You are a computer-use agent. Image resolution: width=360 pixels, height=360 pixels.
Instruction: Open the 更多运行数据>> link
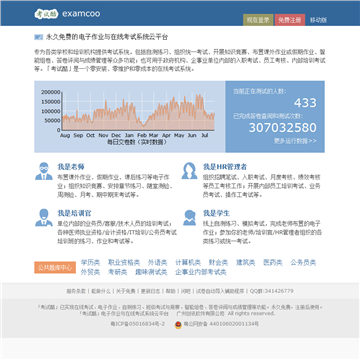coord(295,141)
